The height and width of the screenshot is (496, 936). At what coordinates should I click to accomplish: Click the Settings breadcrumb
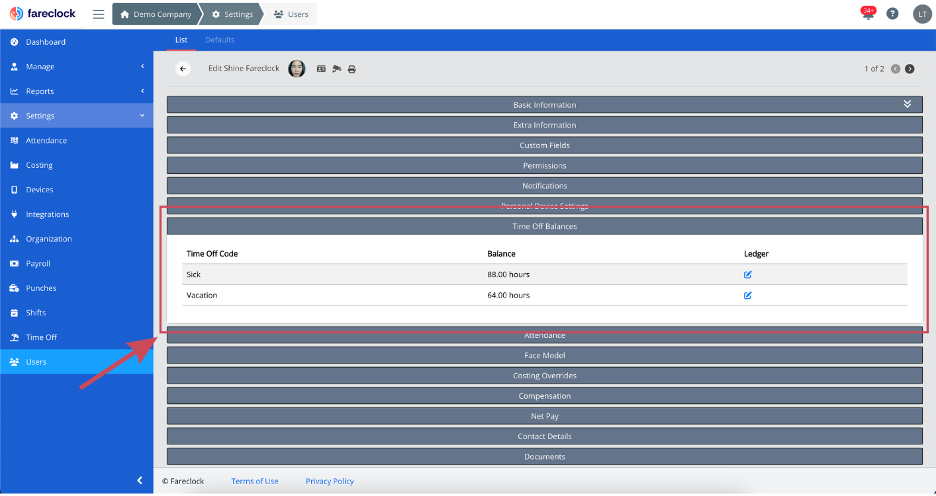[232, 14]
